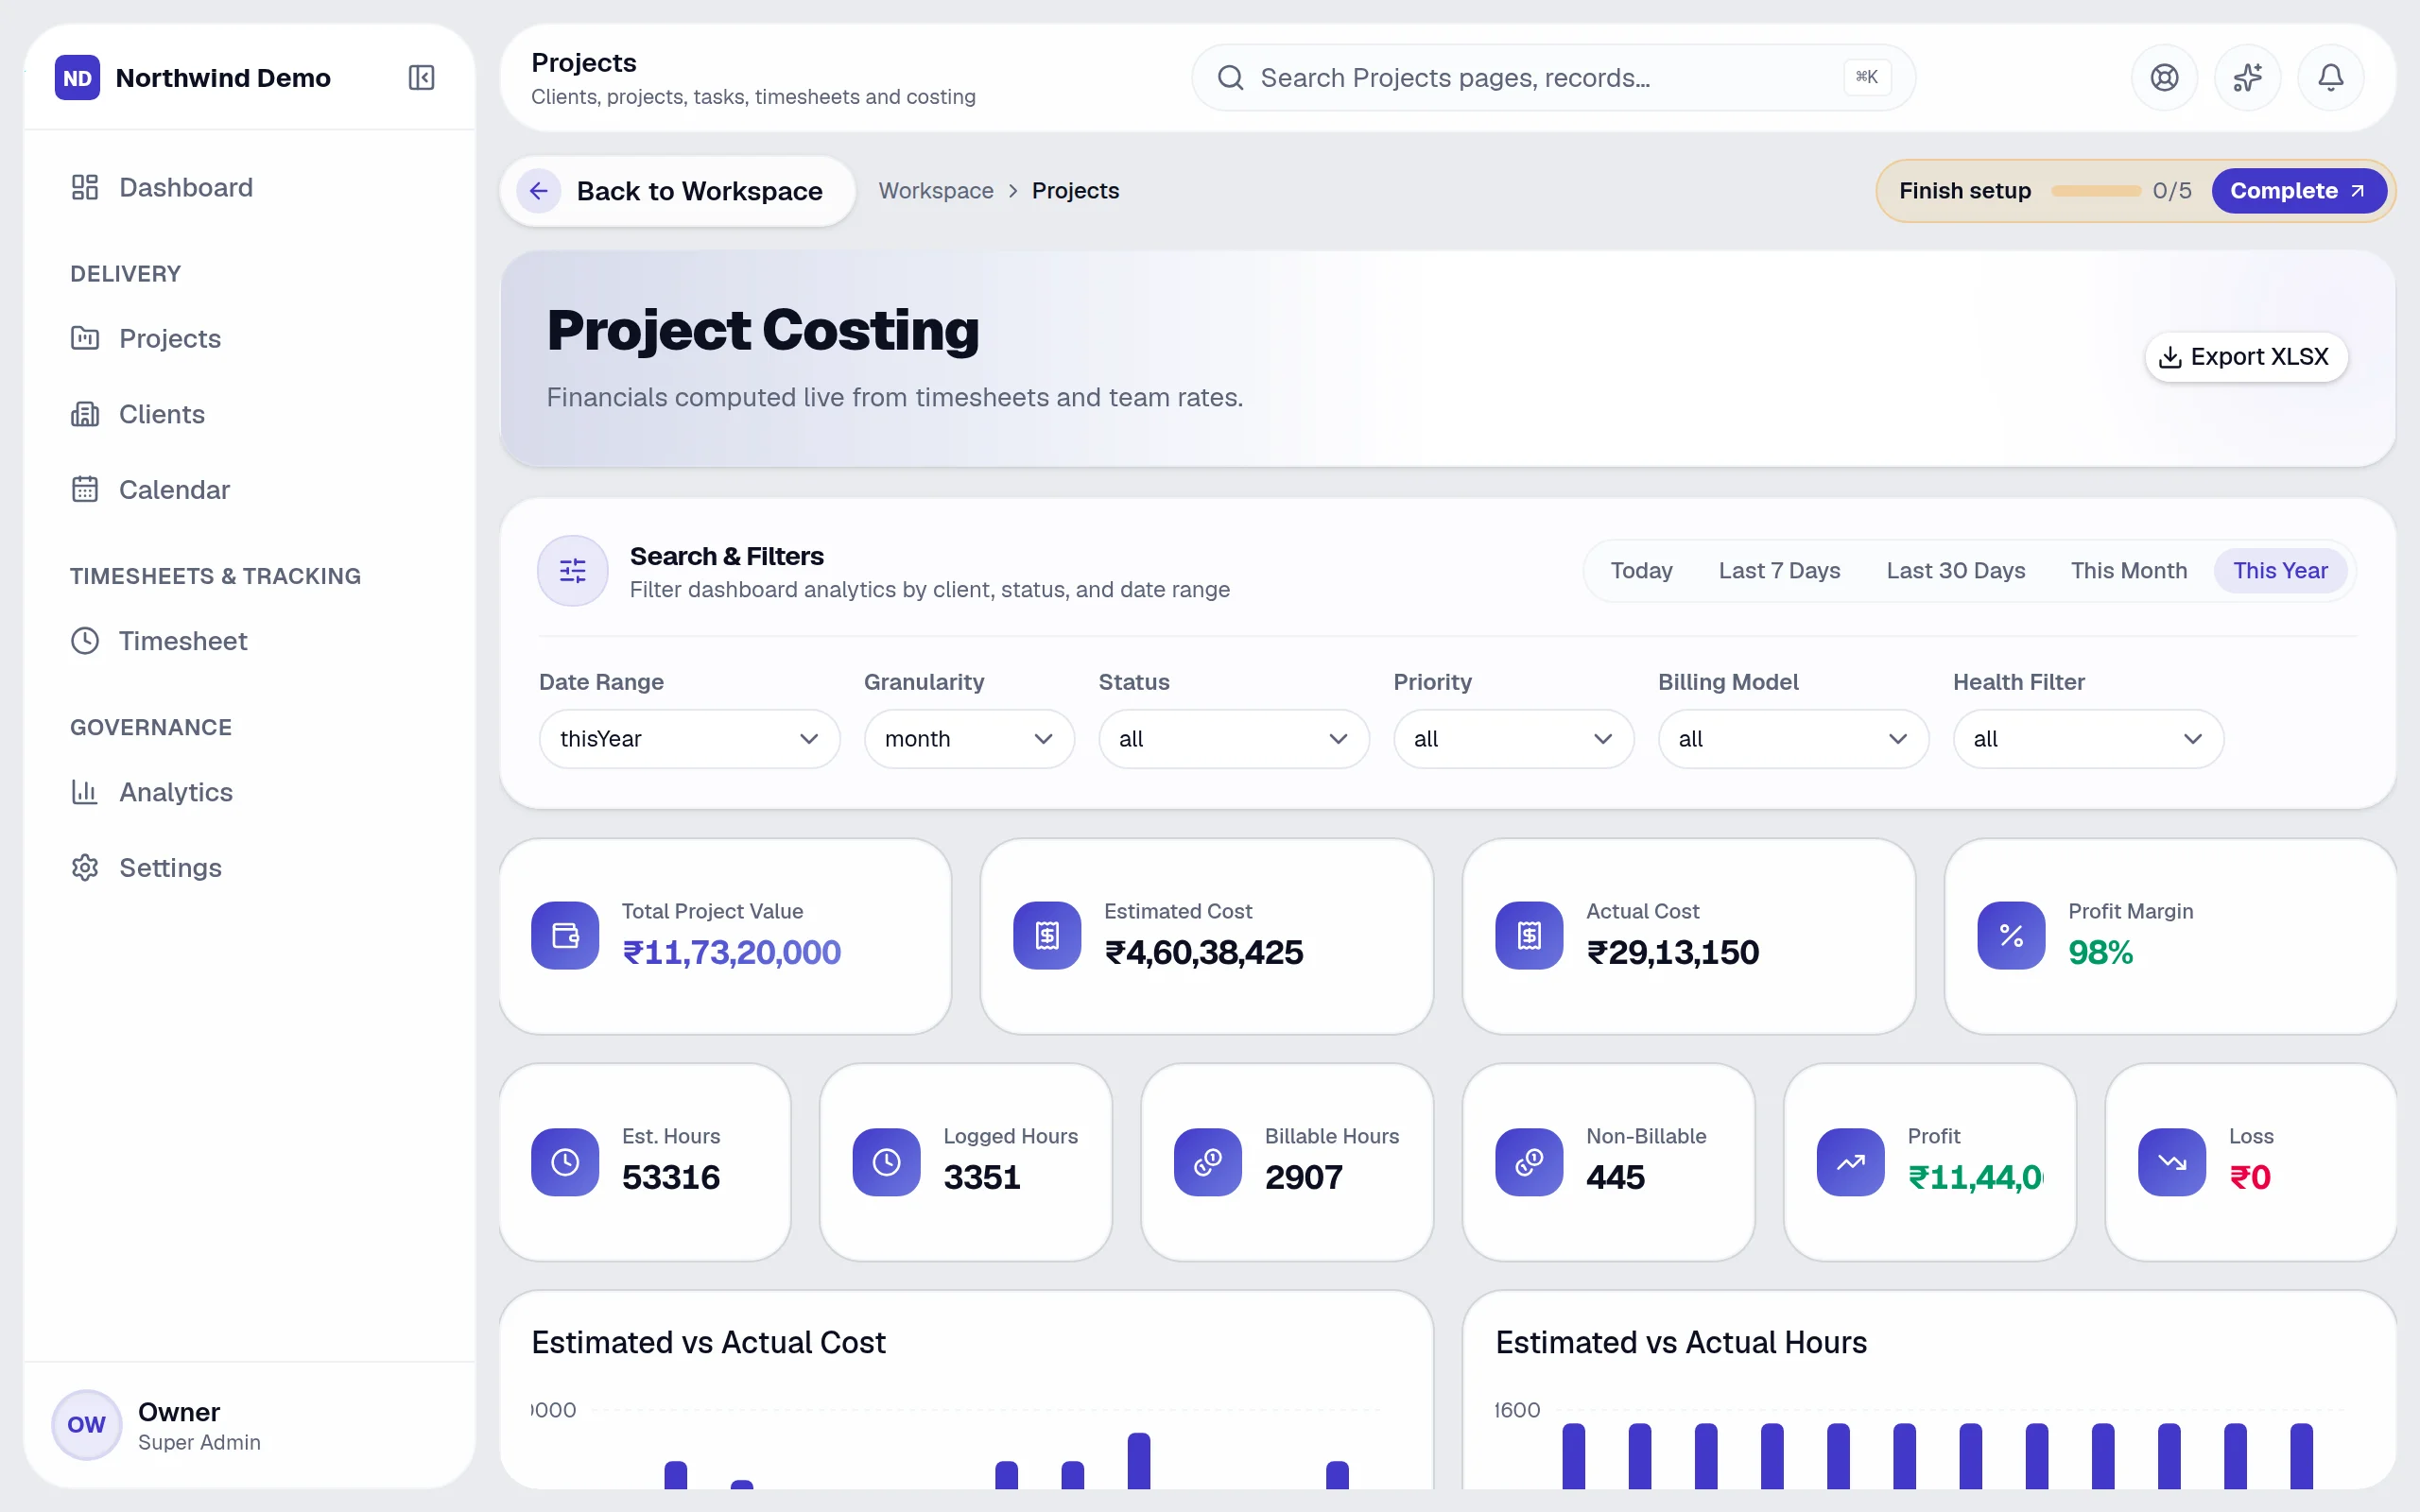Image resolution: width=2420 pixels, height=1512 pixels.
Task: Click the ₹4,60,38,425 estimated cost value
Action: pos(1203,952)
